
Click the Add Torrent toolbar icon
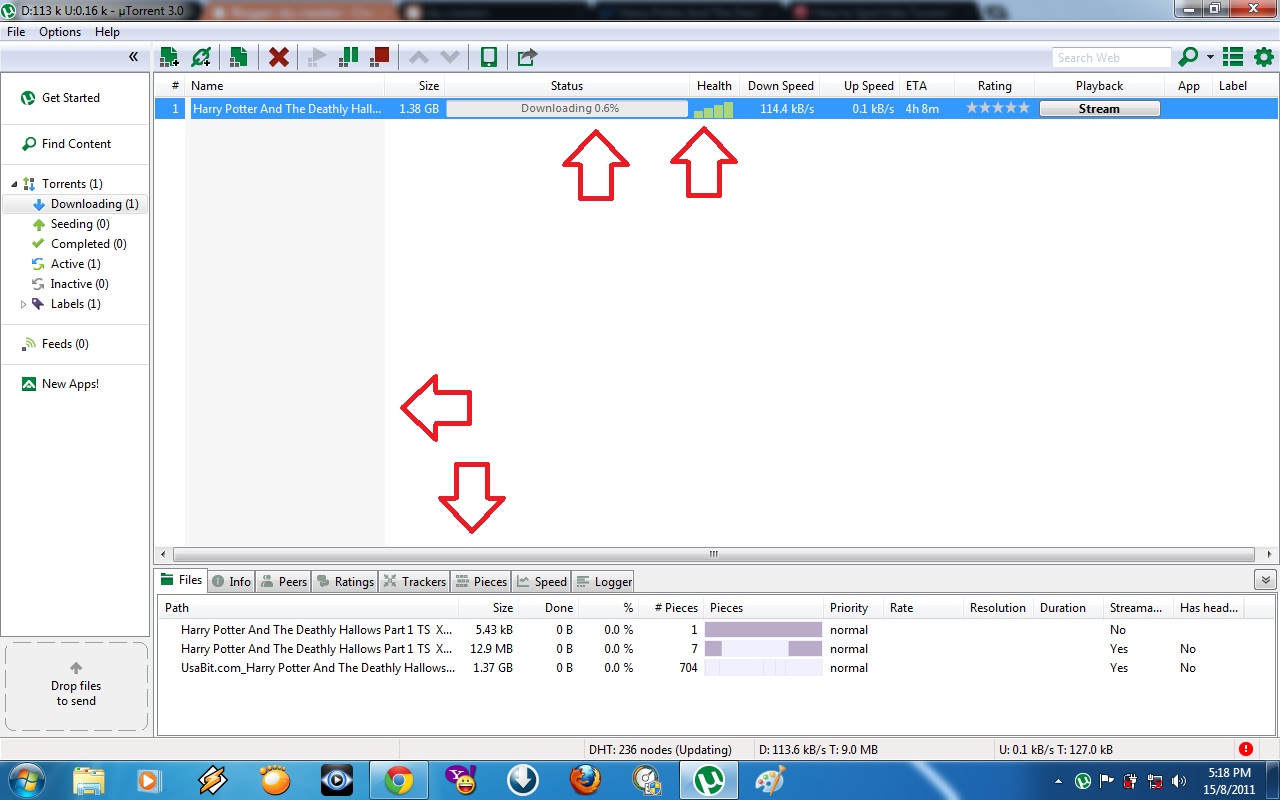[169, 57]
